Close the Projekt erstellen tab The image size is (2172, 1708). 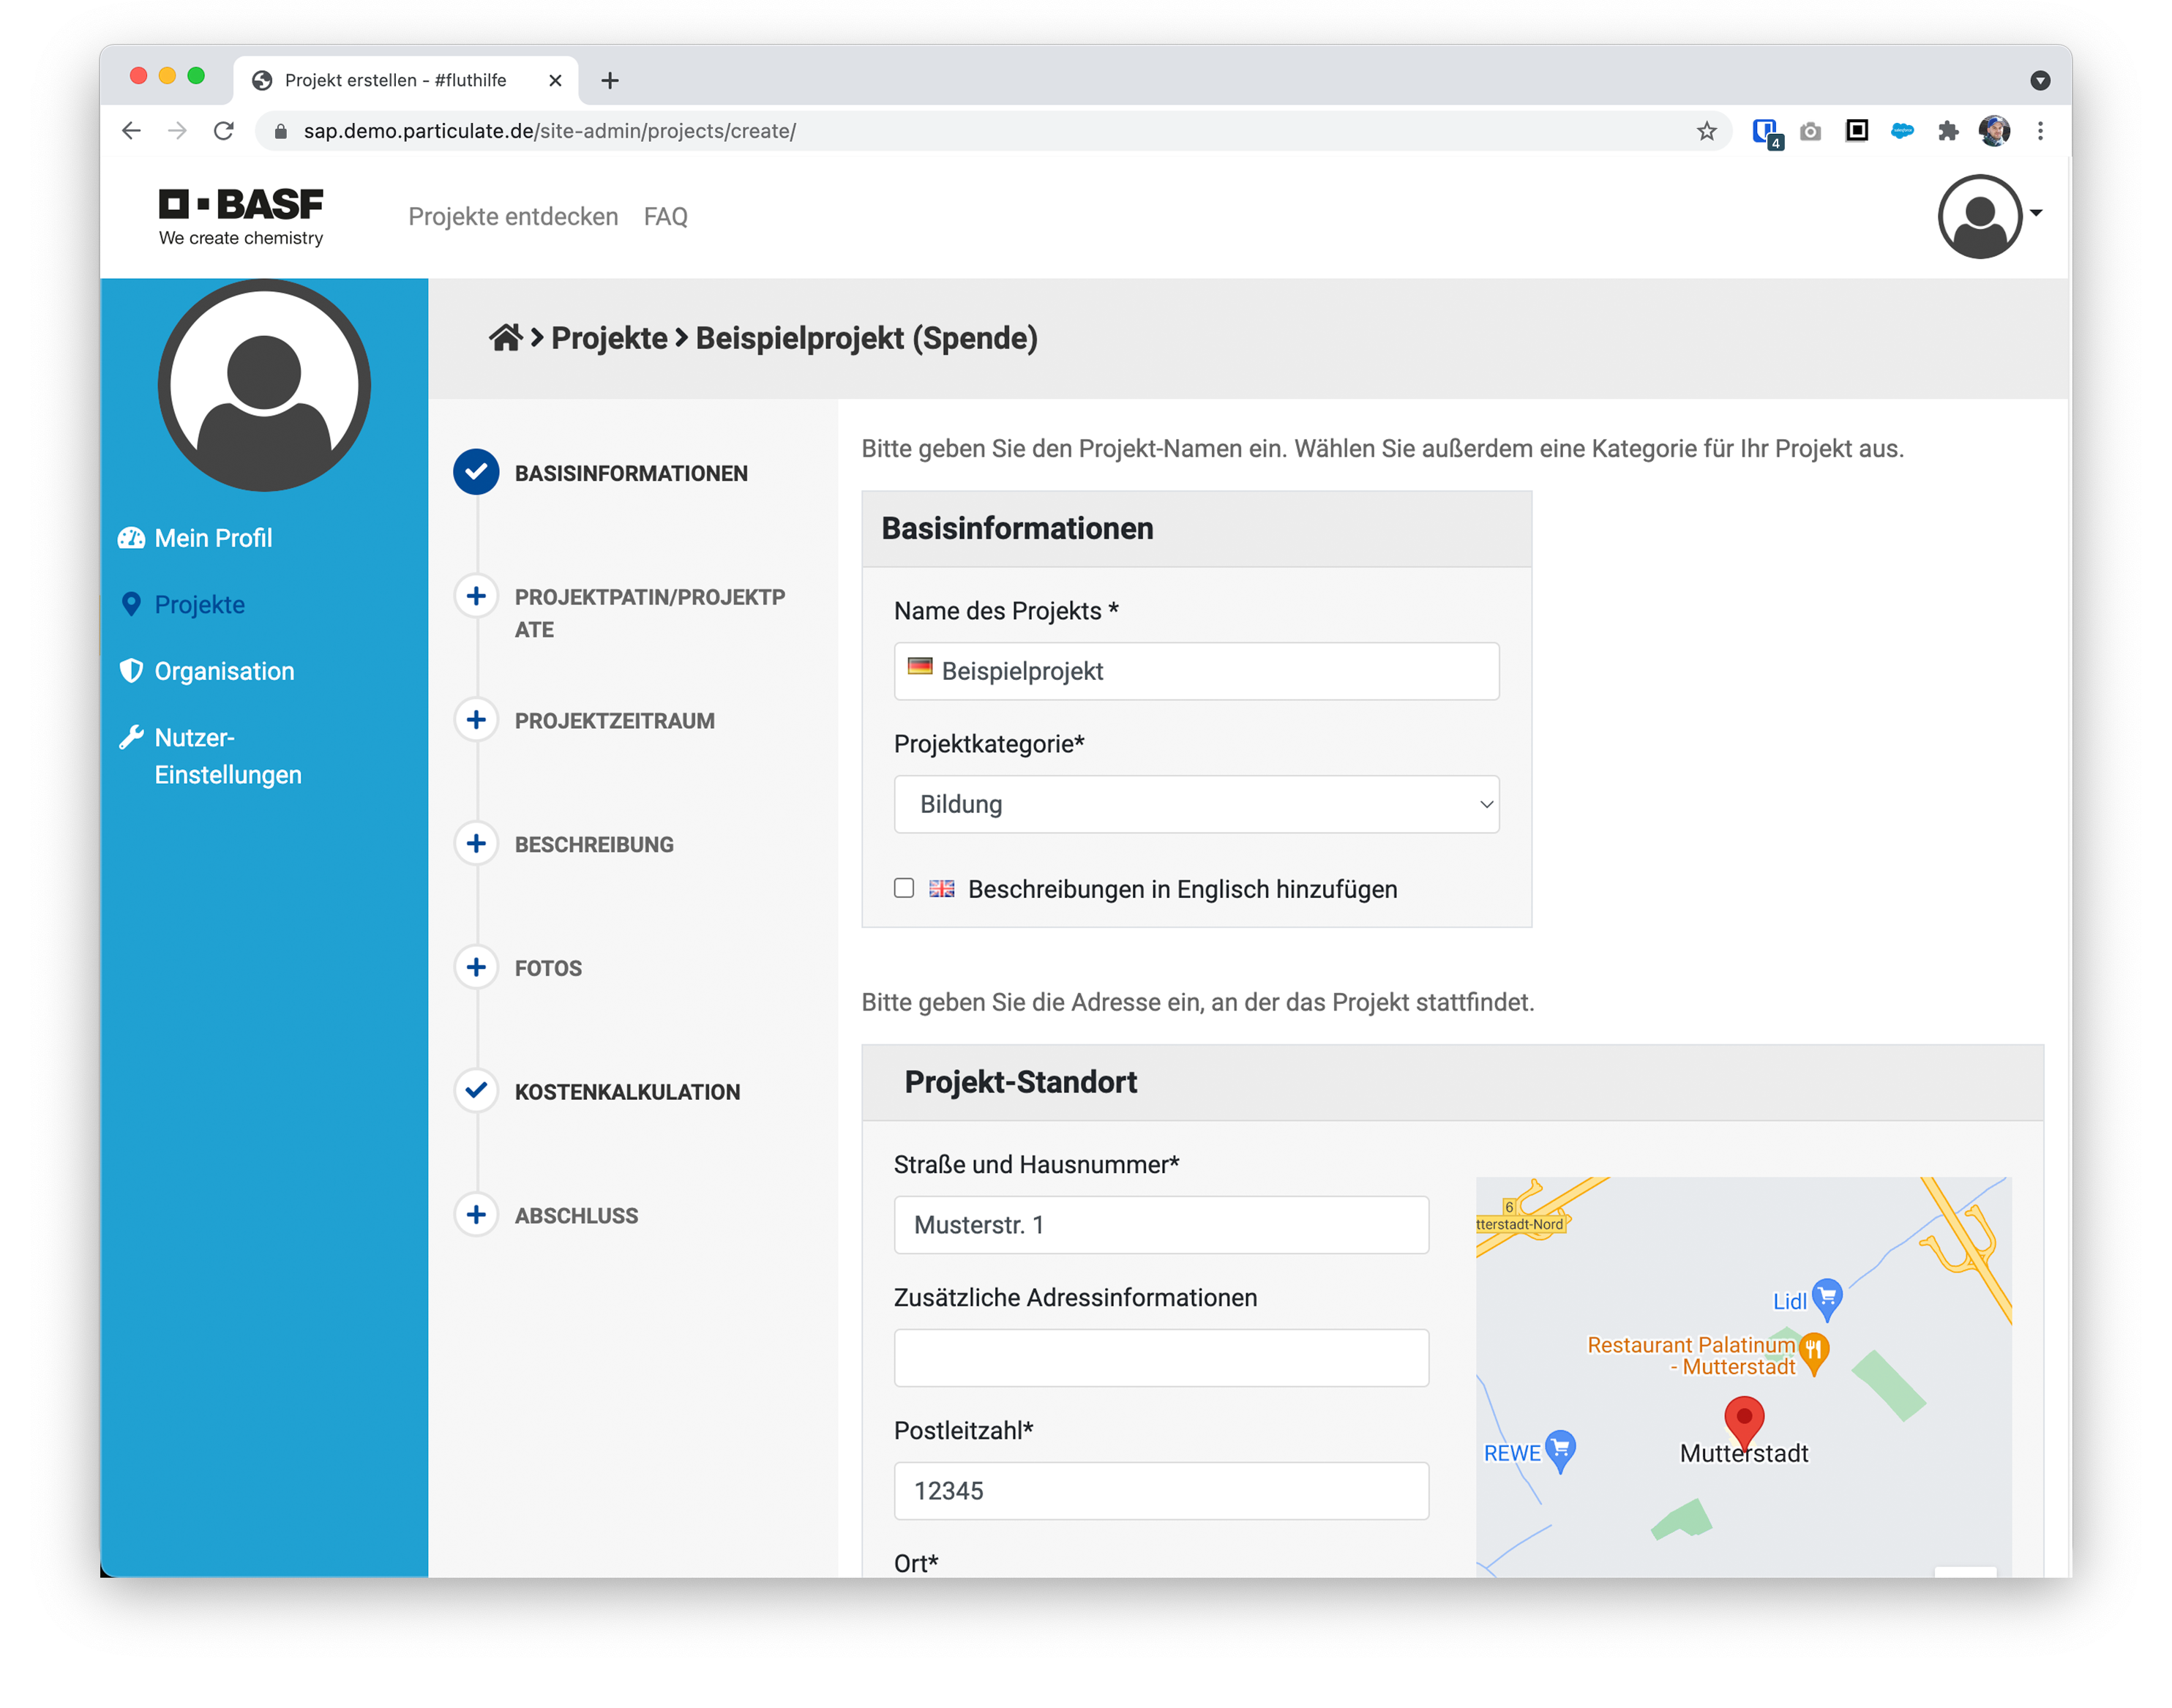[555, 80]
